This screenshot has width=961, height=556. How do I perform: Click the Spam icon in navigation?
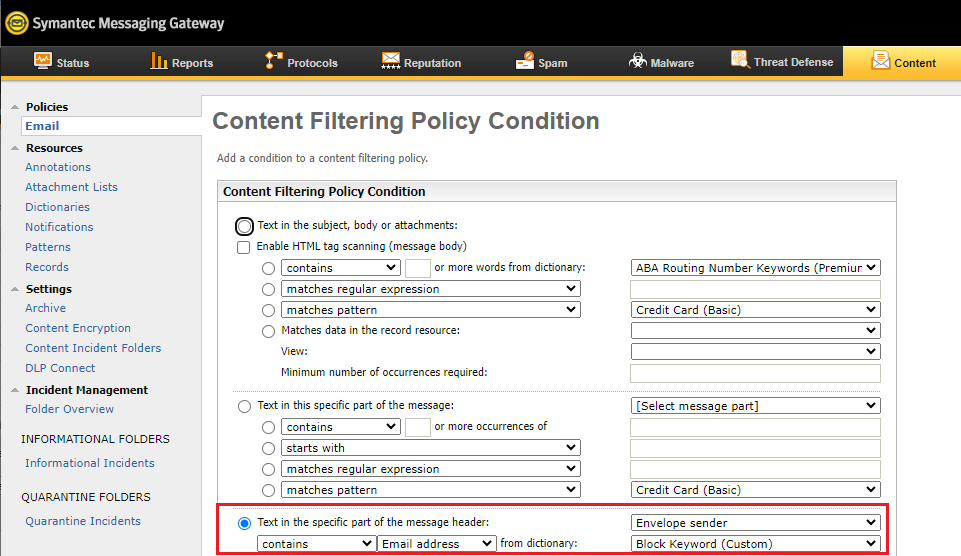coord(525,61)
